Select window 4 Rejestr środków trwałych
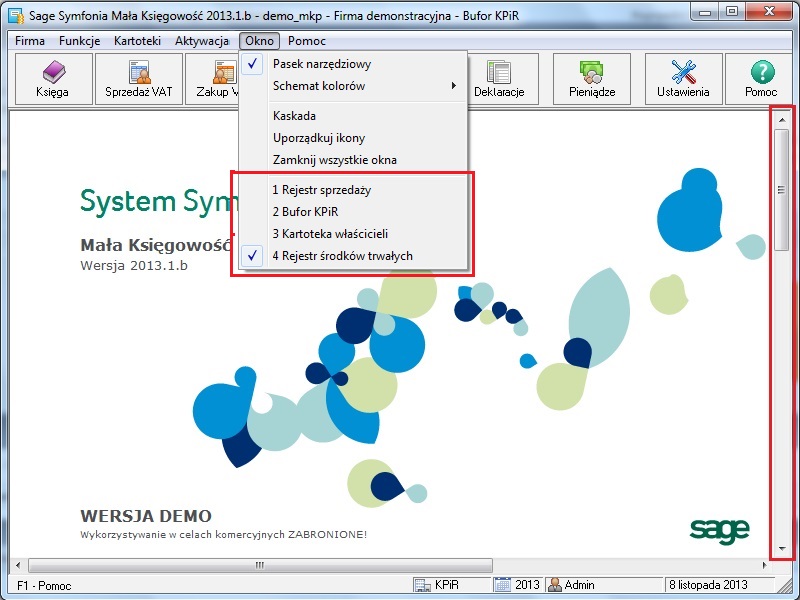Screen dimensions: 800x600 (x=353, y=256)
